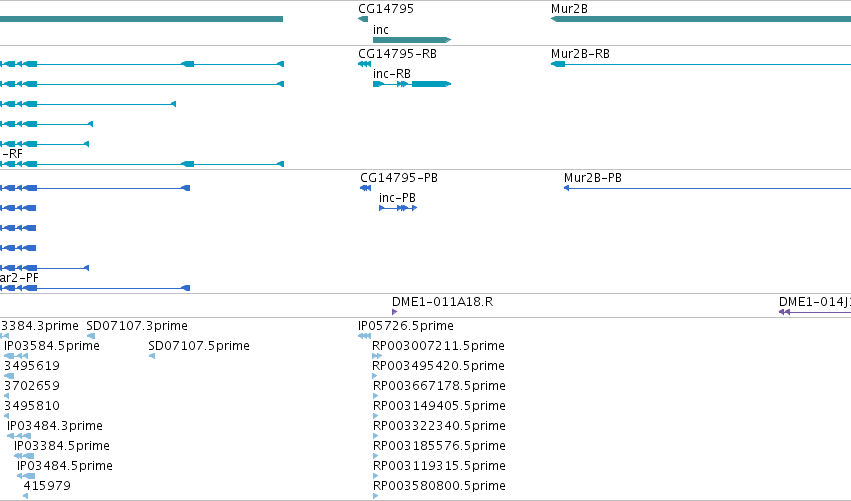Select the RP003185576.5prime label
Screen dimensions: 851x501
440,446
